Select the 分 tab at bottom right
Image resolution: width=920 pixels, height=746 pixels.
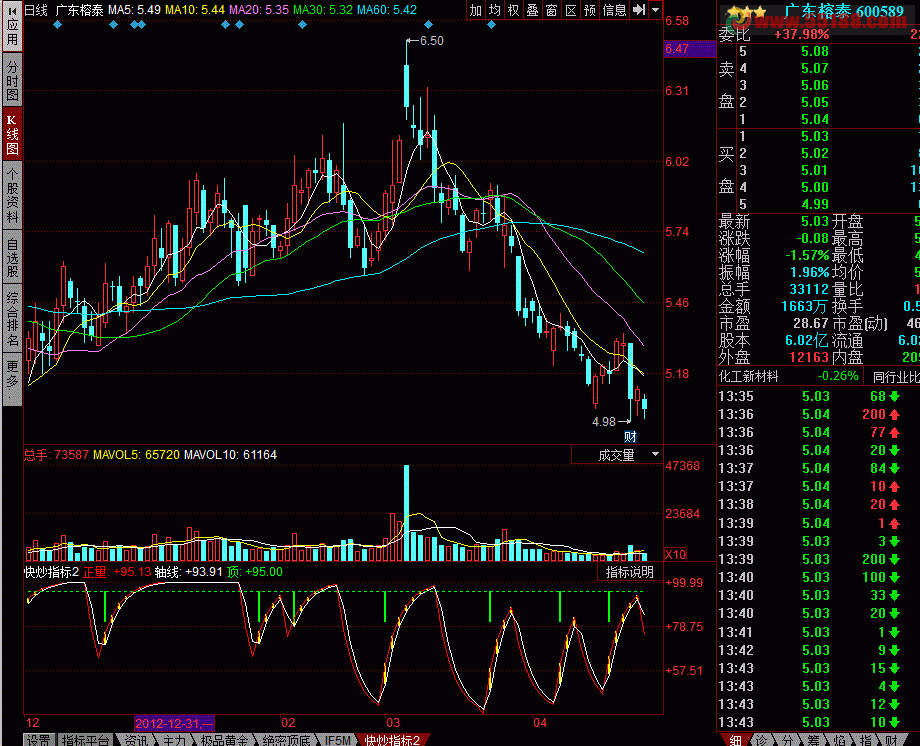coord(787,740)
